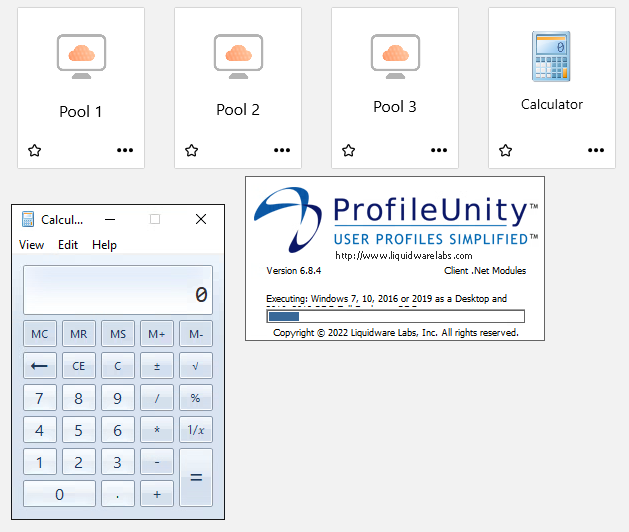Click the plus-minus sign toggle button

click(x=157, y=366)
